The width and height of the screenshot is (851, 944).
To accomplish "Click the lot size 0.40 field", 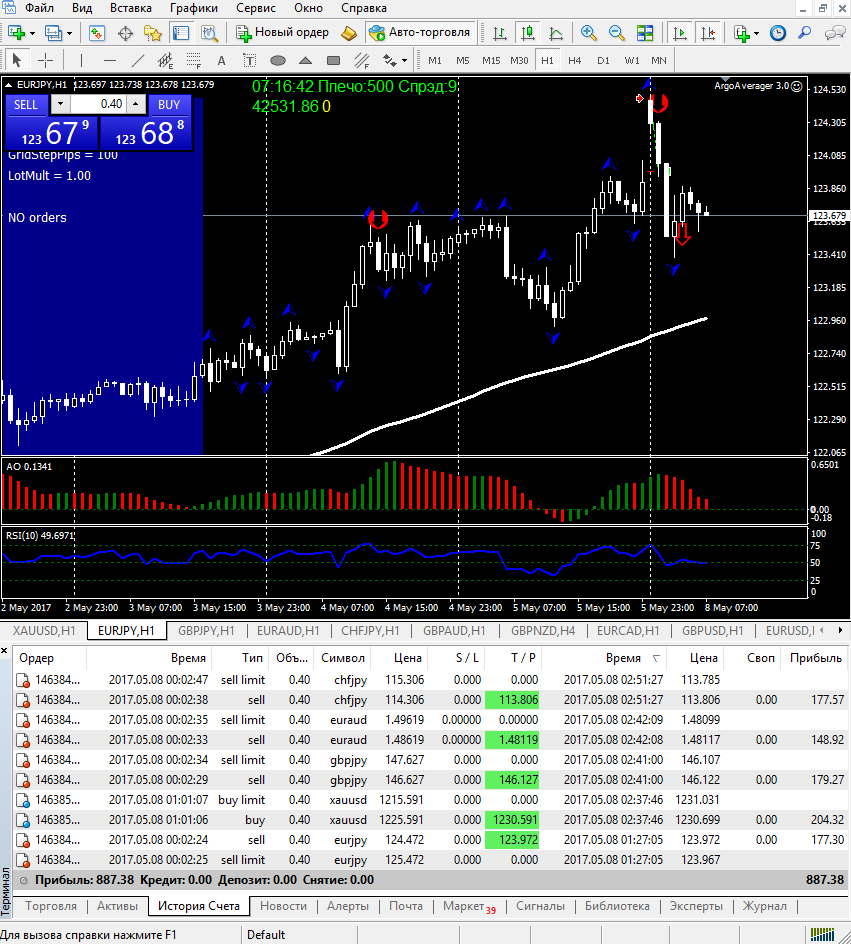I will click(x=98, y=104).
